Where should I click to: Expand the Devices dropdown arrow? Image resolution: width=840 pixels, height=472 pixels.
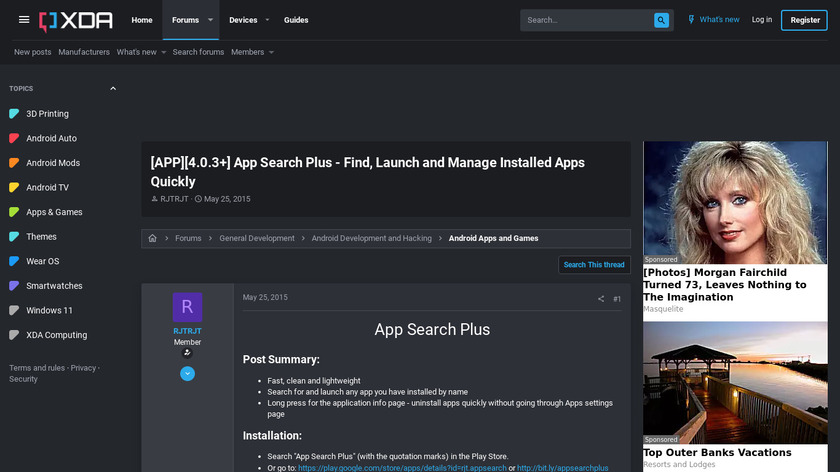[x=267, y=20]
